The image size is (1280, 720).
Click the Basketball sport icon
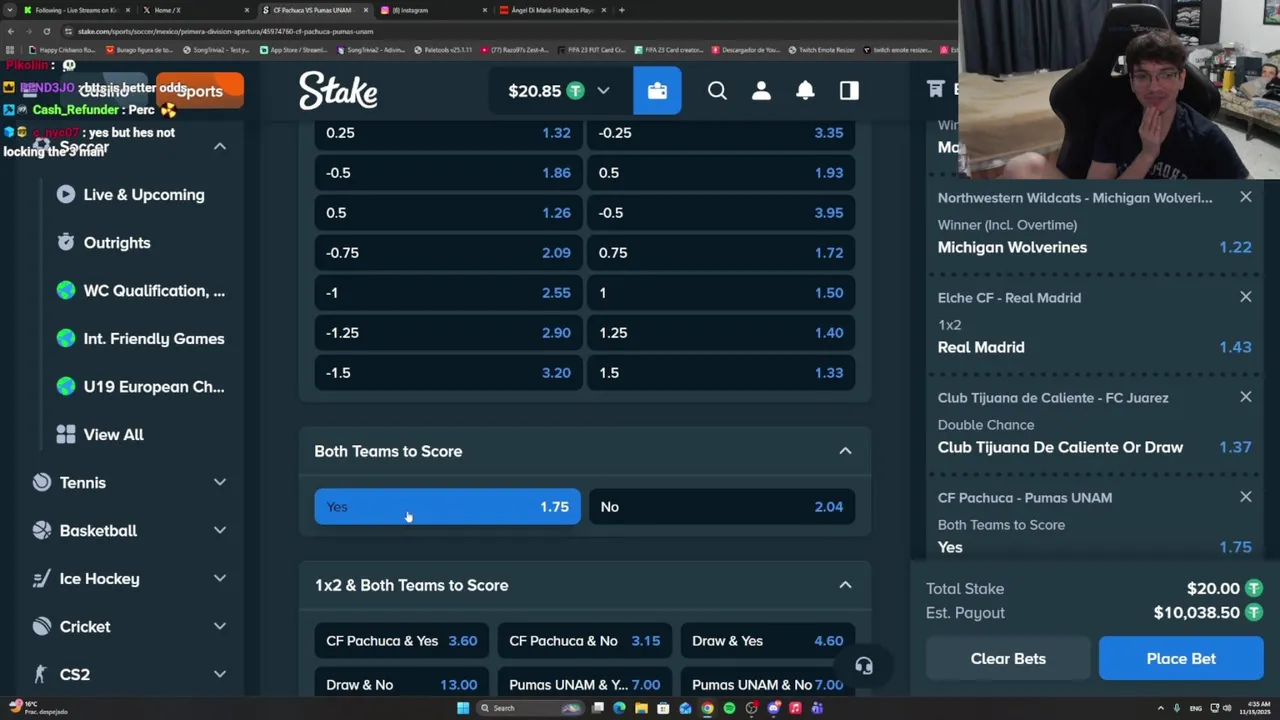tap(41, 531)
